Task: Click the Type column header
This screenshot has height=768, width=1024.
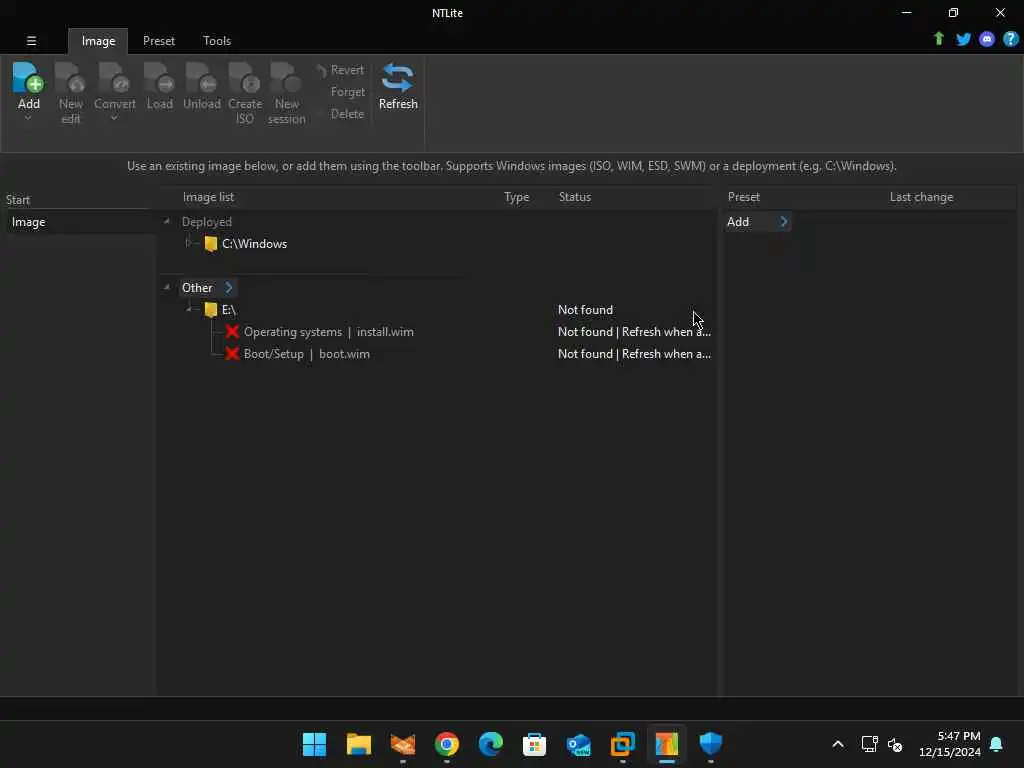Action: (x=516, y=197)
